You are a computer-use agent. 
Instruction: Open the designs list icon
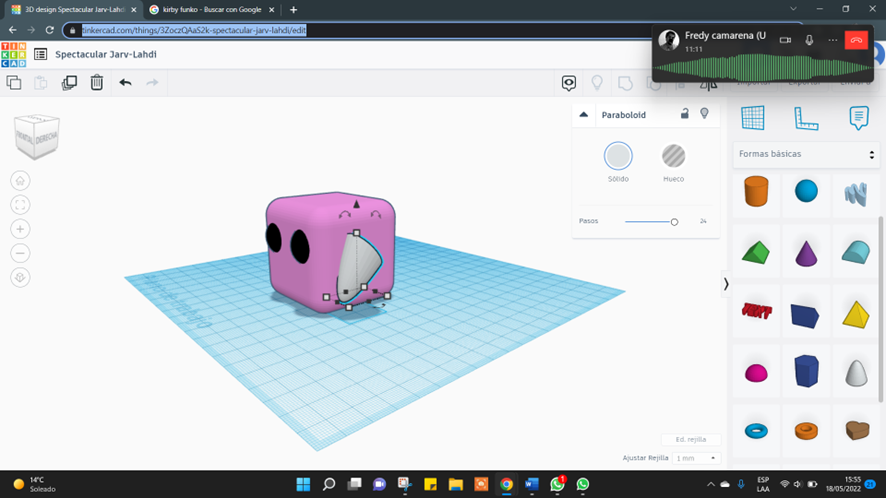click(40, 54)
